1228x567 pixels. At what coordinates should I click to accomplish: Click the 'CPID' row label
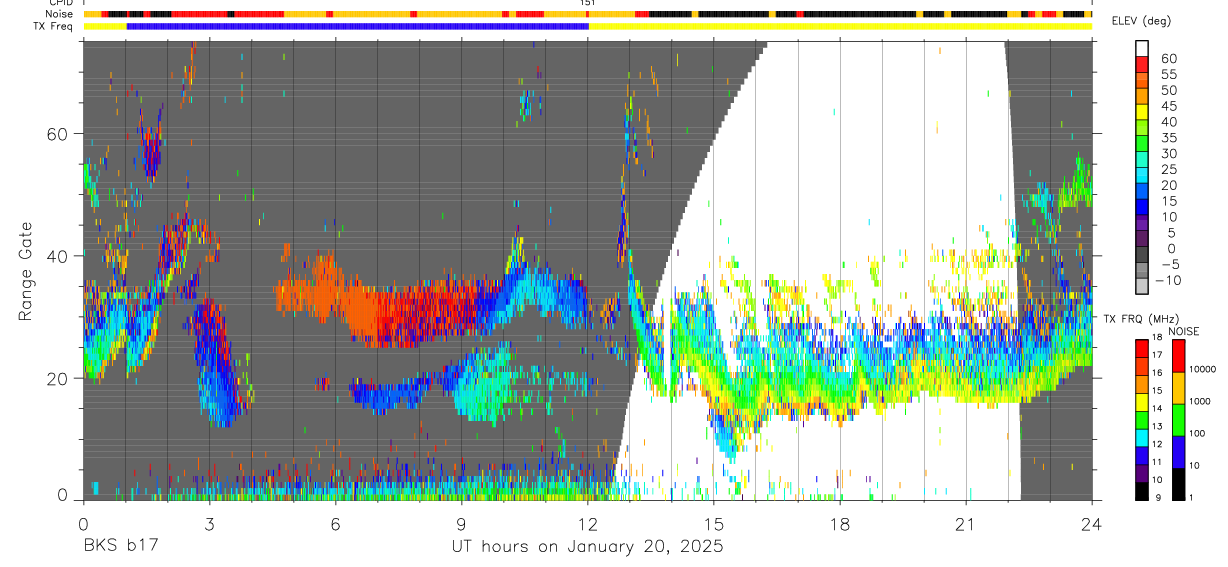pos(60,3)
